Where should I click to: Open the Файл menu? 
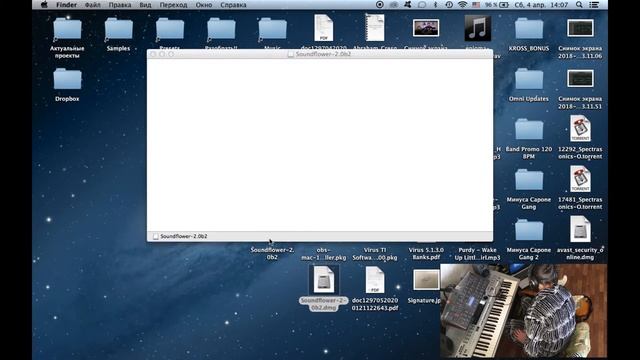click(x=93, y=5)
